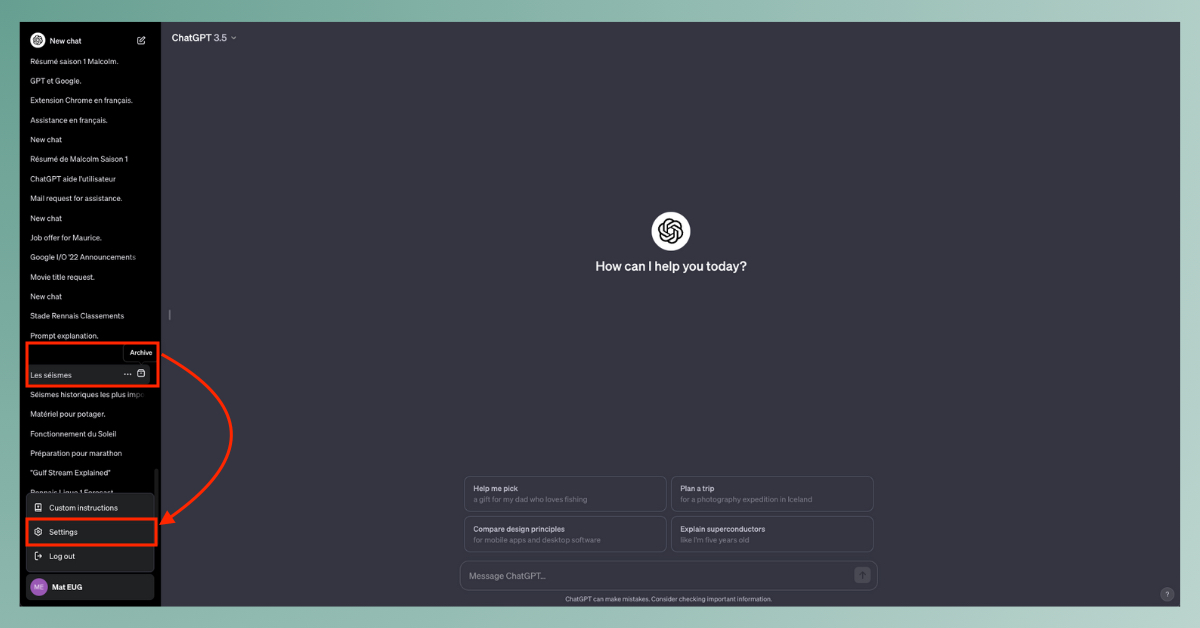Send the message with the arrow button
This screenshot has width=1200, height=628.
[862, 575]
